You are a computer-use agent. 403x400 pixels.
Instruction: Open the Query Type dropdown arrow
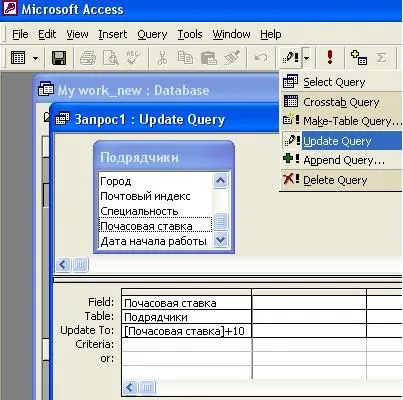click(x=306, y=58)
